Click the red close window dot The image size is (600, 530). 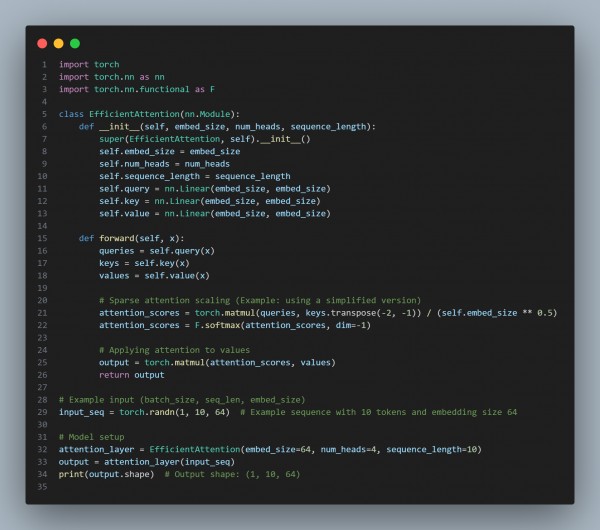coord(42,44)
